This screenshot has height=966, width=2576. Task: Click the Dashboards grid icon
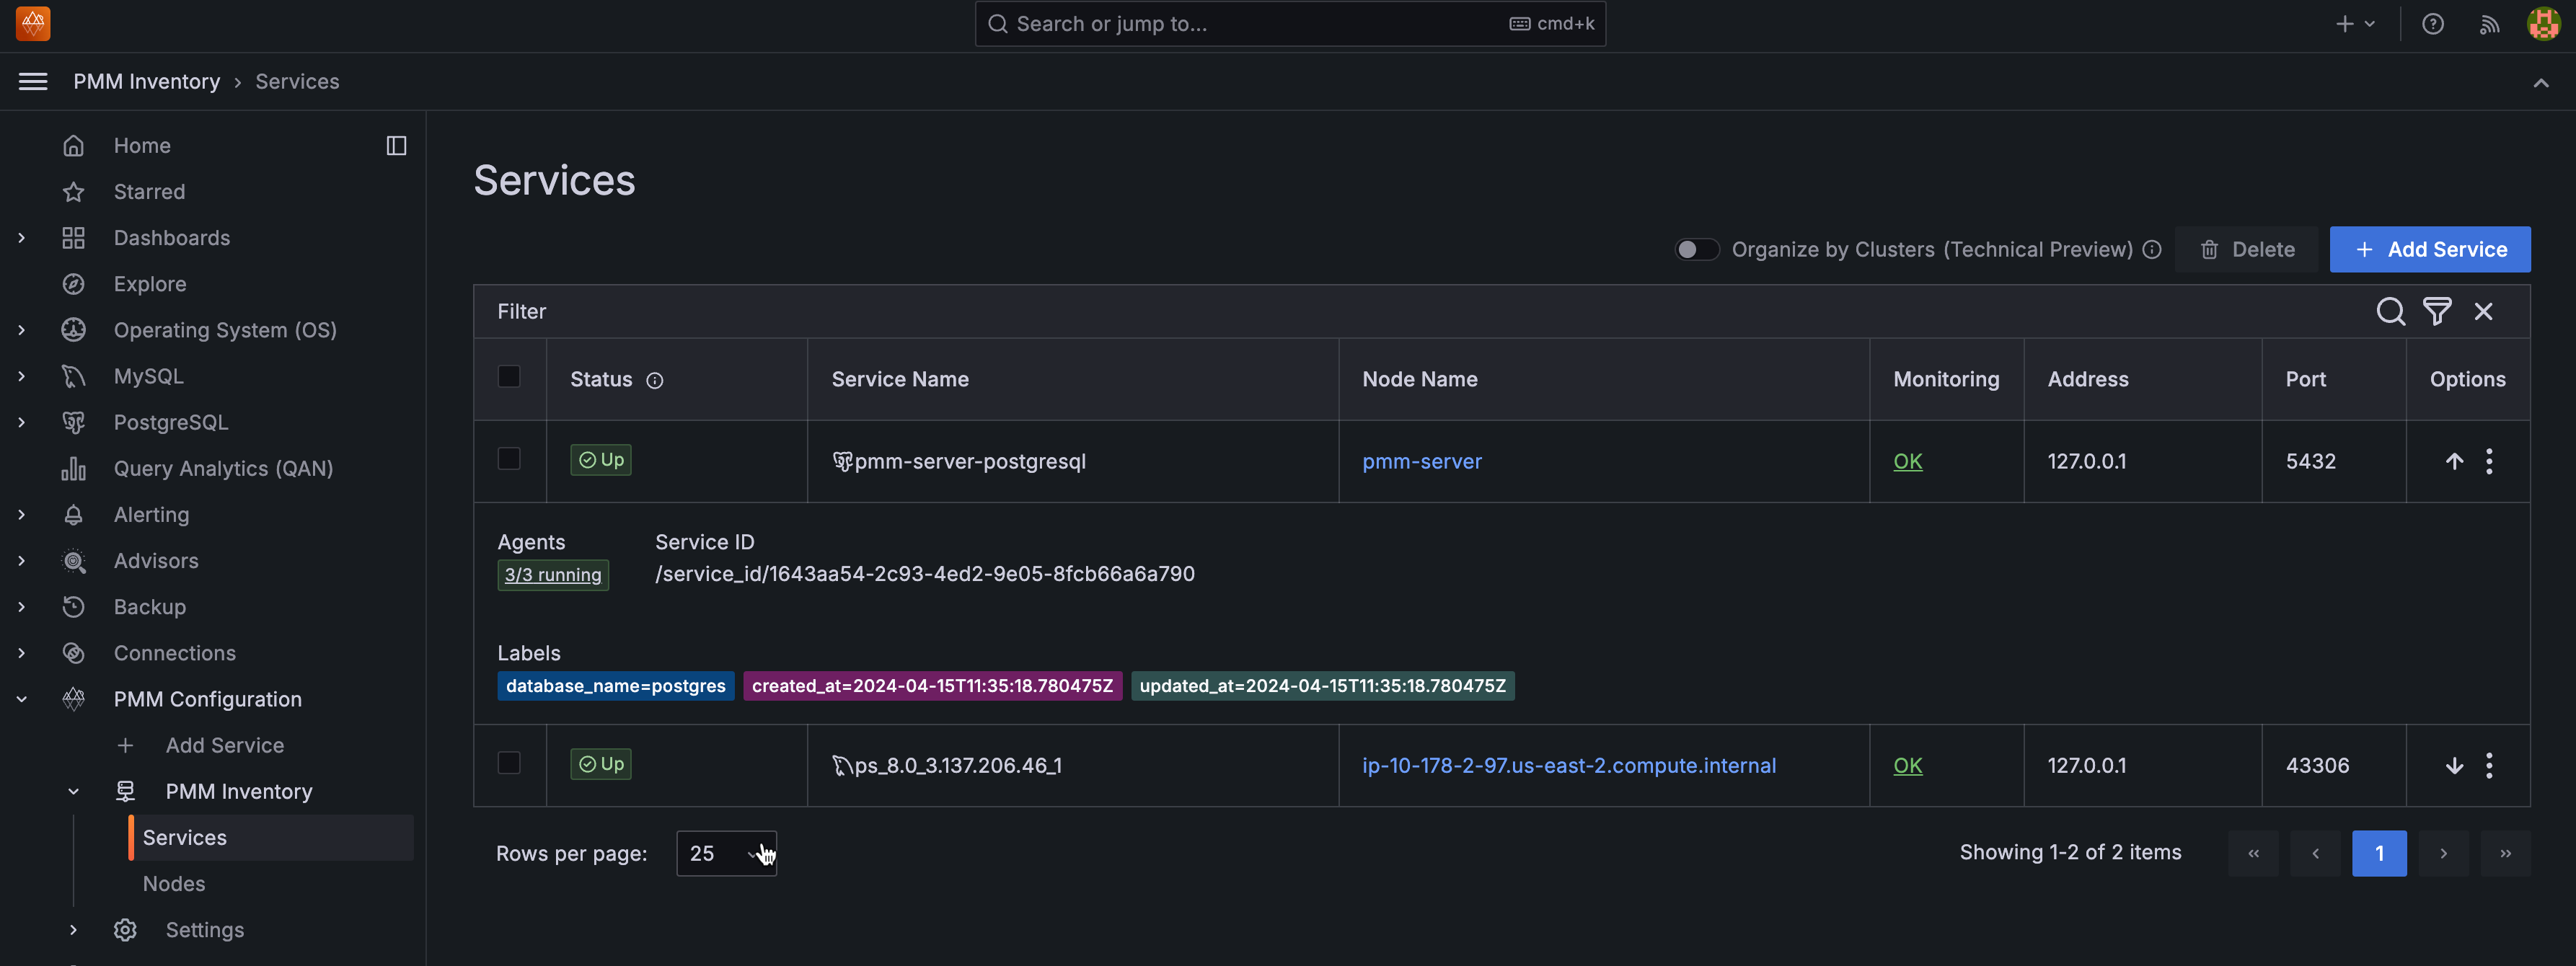73,237
